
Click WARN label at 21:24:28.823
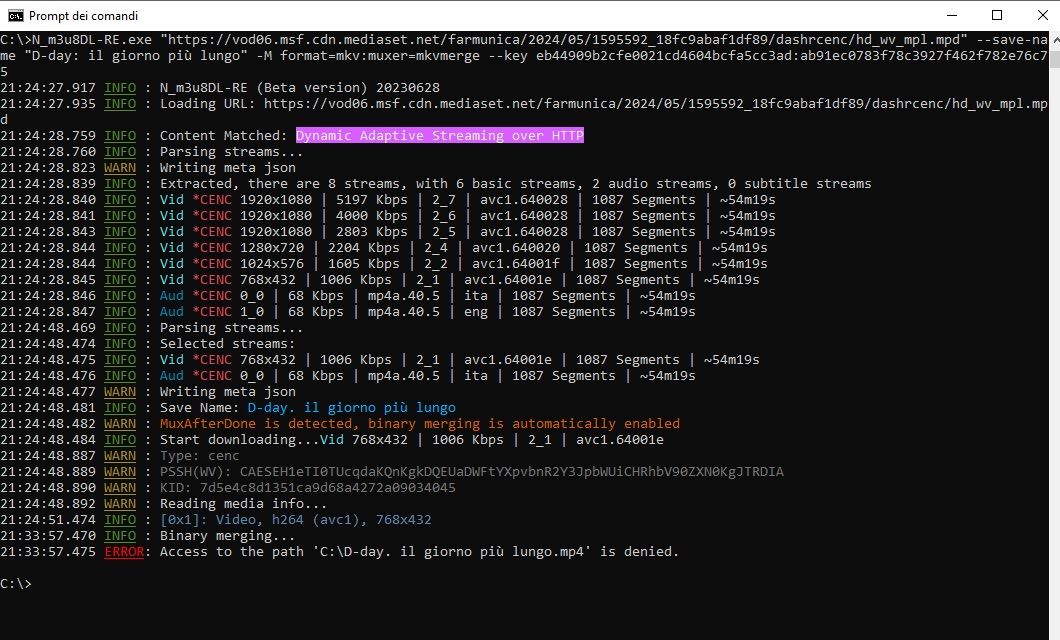point(120,168)
